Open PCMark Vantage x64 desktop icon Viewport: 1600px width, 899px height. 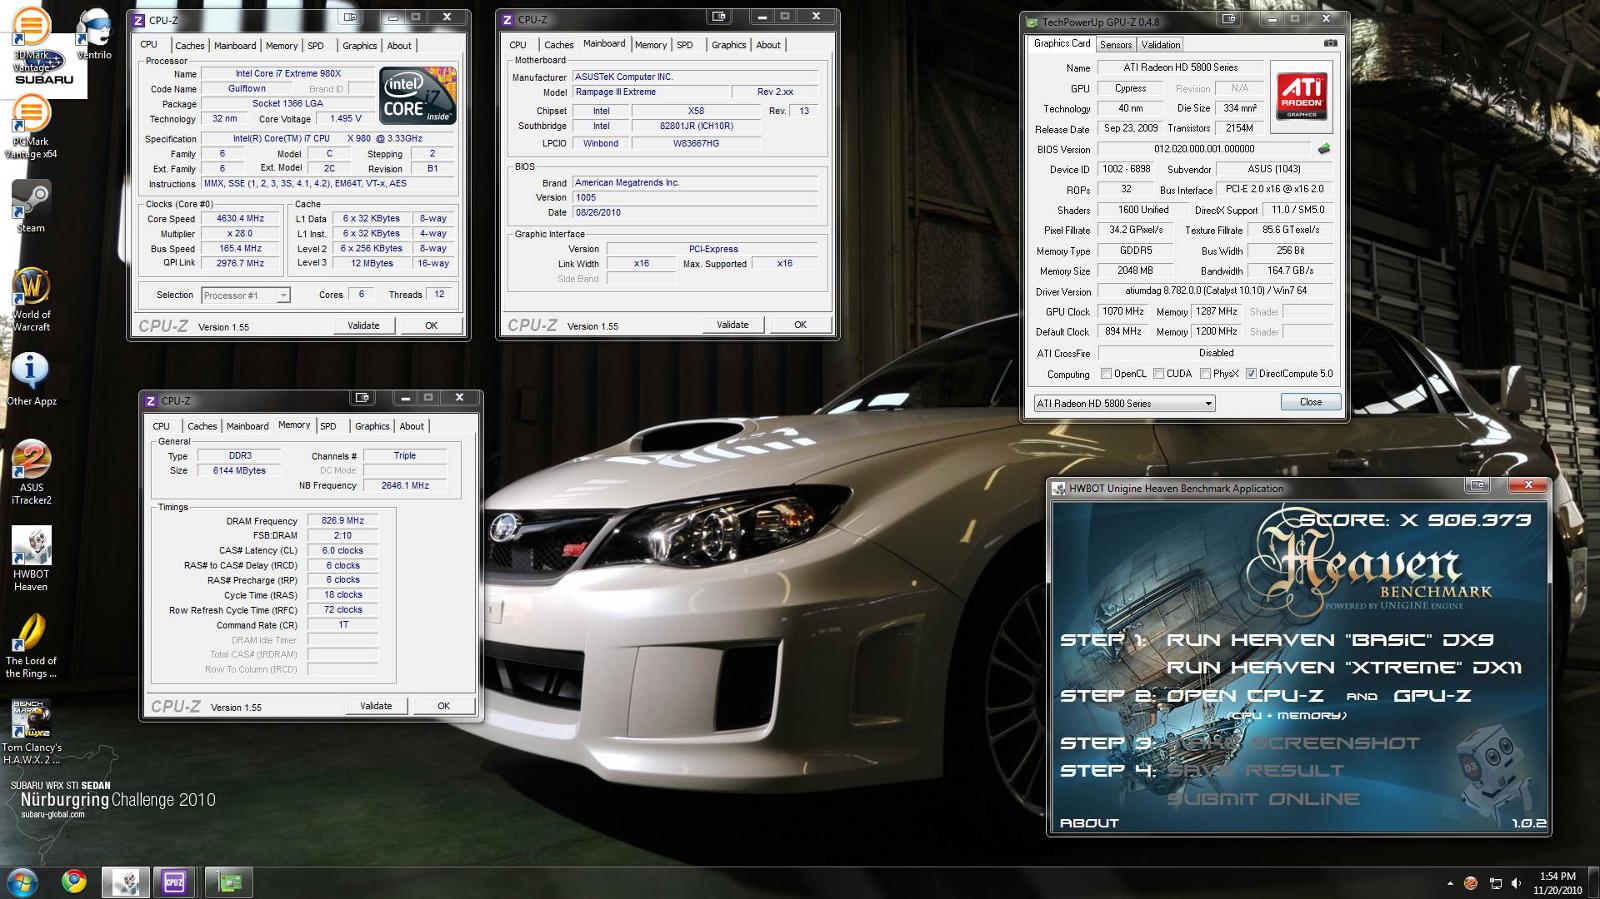point(31,128)
